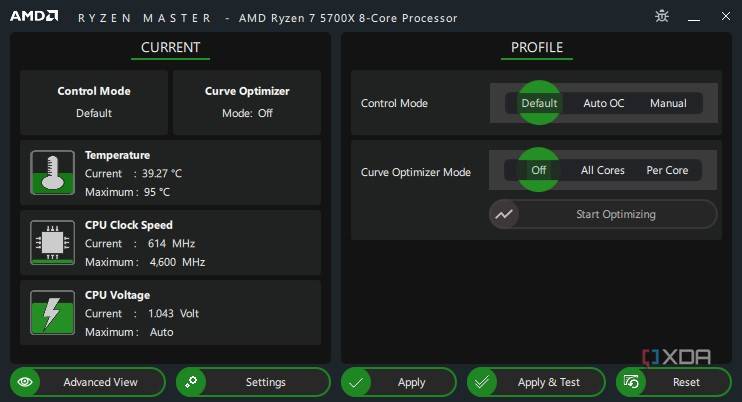This screenshot has width=742, height=402.
Task: Click the eye icon on Advanced View
Action: 26,382
